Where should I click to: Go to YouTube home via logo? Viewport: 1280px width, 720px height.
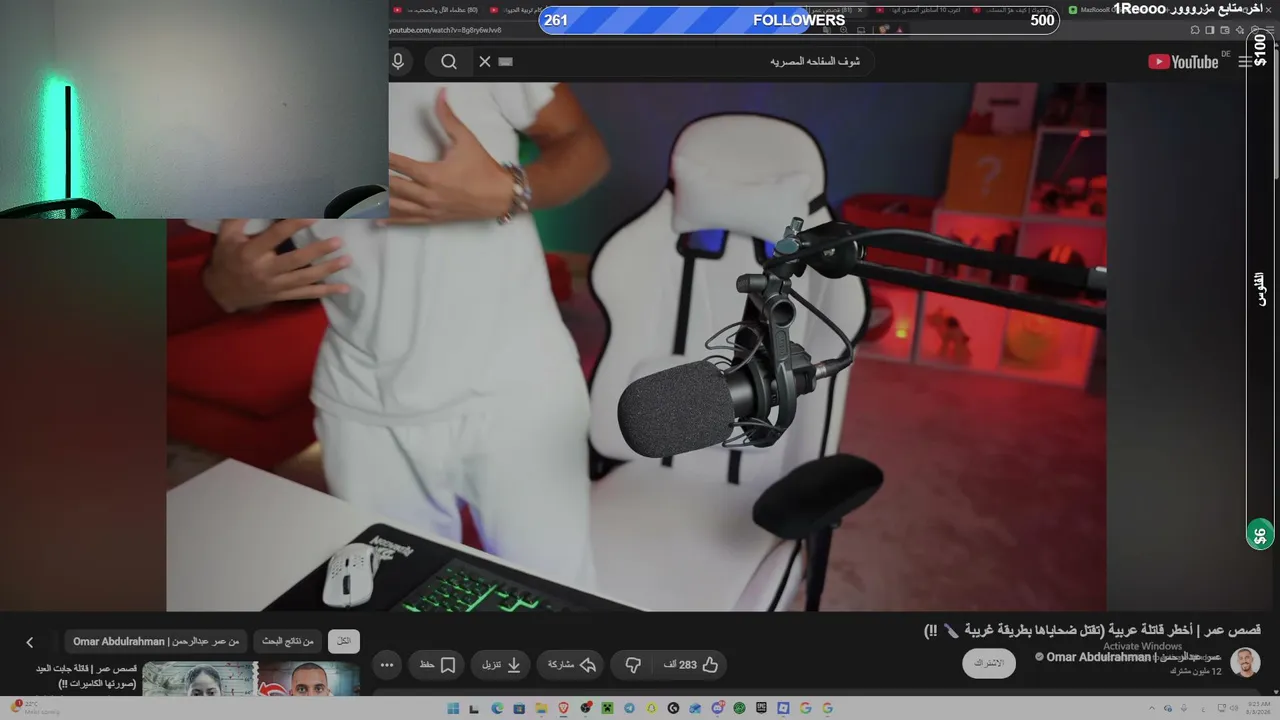1183,62
